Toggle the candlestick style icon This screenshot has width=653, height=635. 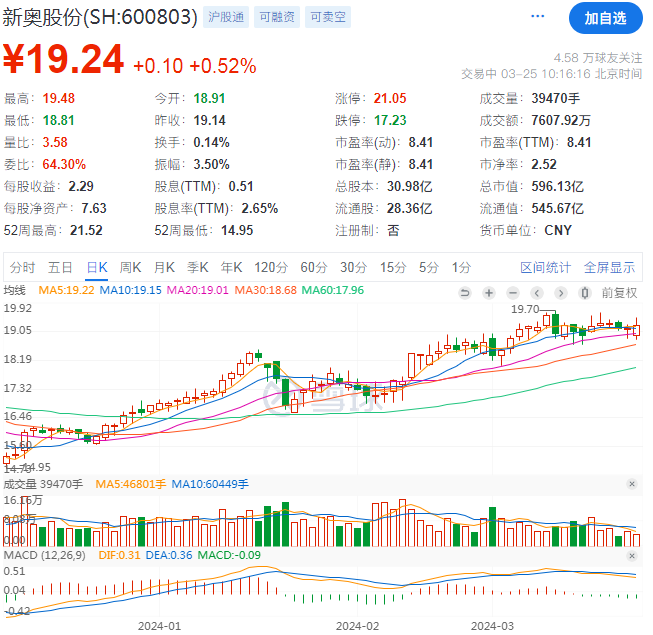click(x=585, y=293)
